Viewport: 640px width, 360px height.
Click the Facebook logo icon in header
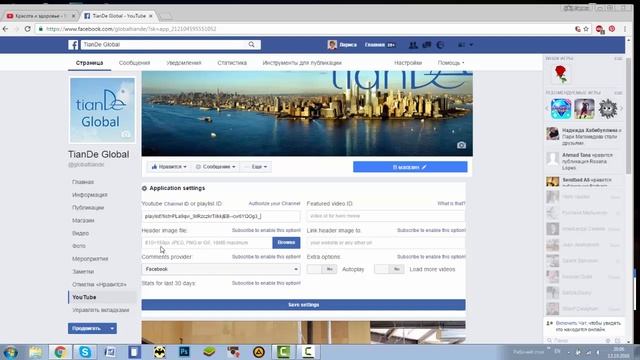[73, 44]
